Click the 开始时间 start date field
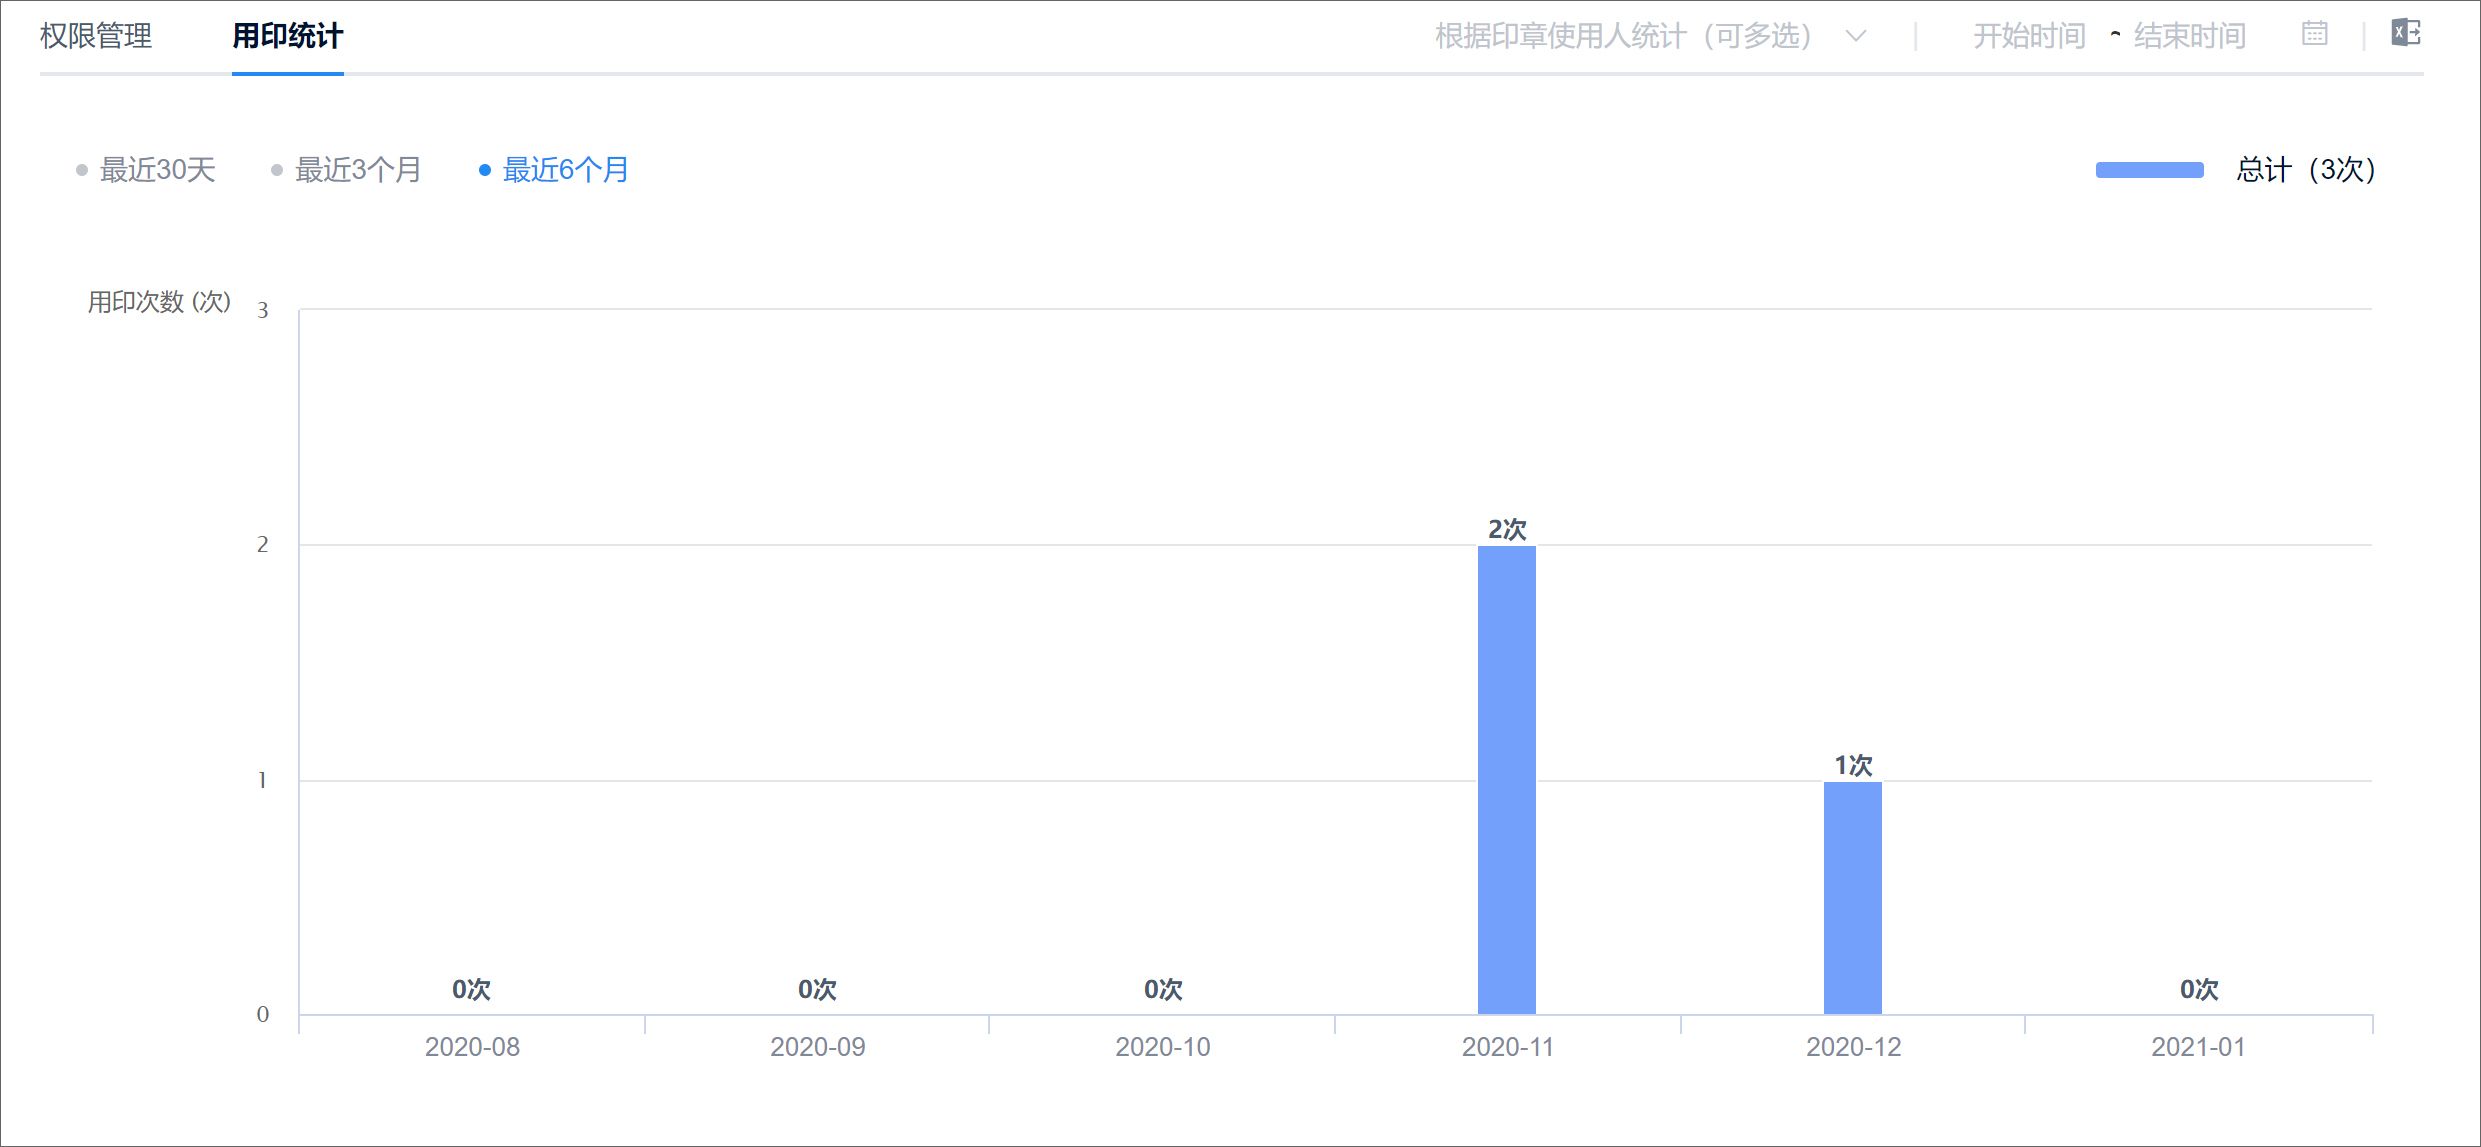This screenshot has width=2481, height=1147. coord(2028,36)
